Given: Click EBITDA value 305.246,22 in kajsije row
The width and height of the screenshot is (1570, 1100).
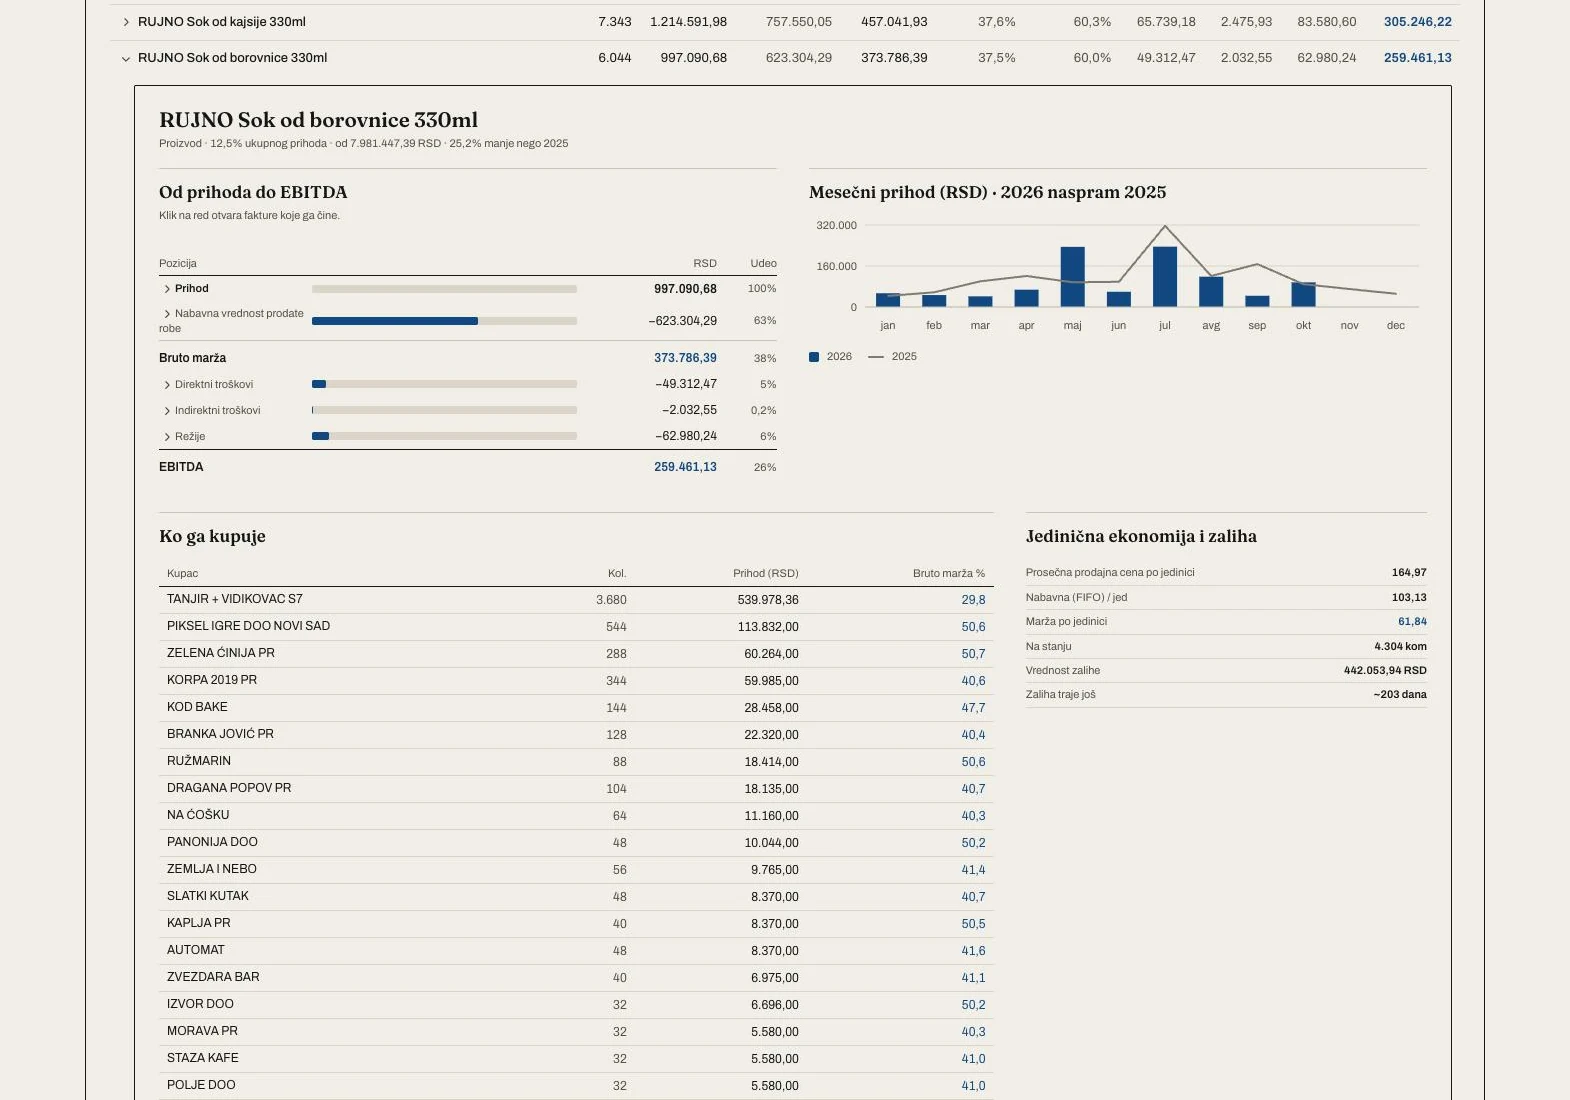Looking at the screenshot, I should pyautogui.click(x=1418, y=22).
